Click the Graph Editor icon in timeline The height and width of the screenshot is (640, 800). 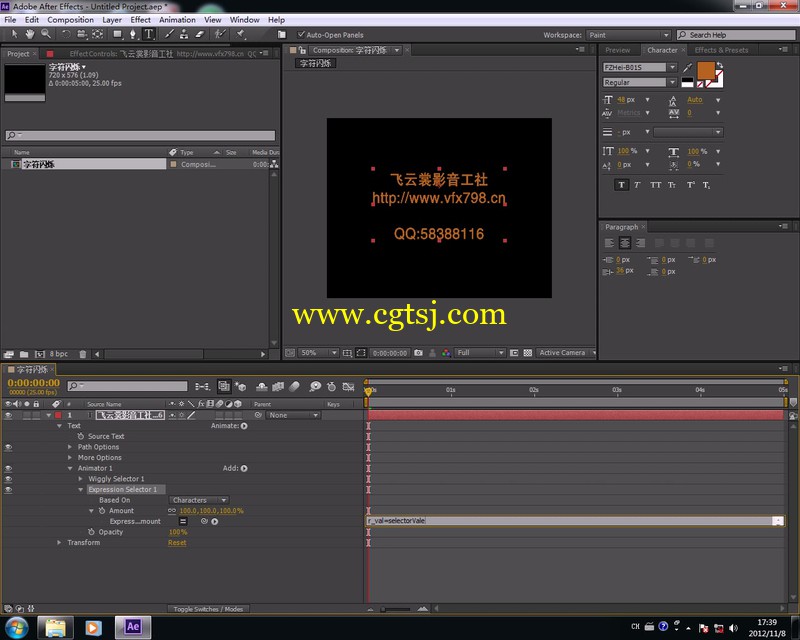(x=348, y=386)
